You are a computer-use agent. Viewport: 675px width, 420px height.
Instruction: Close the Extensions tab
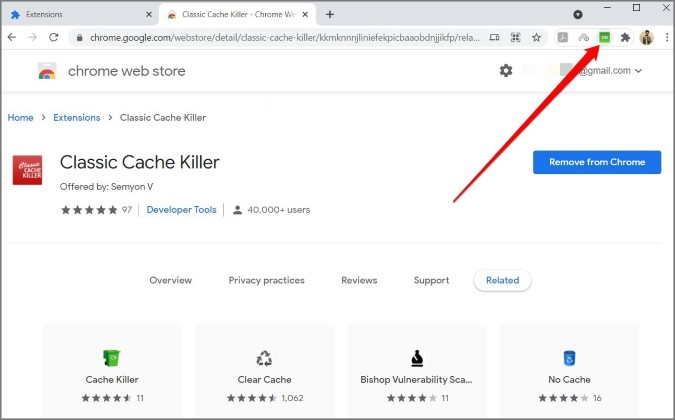coord(149,14)
